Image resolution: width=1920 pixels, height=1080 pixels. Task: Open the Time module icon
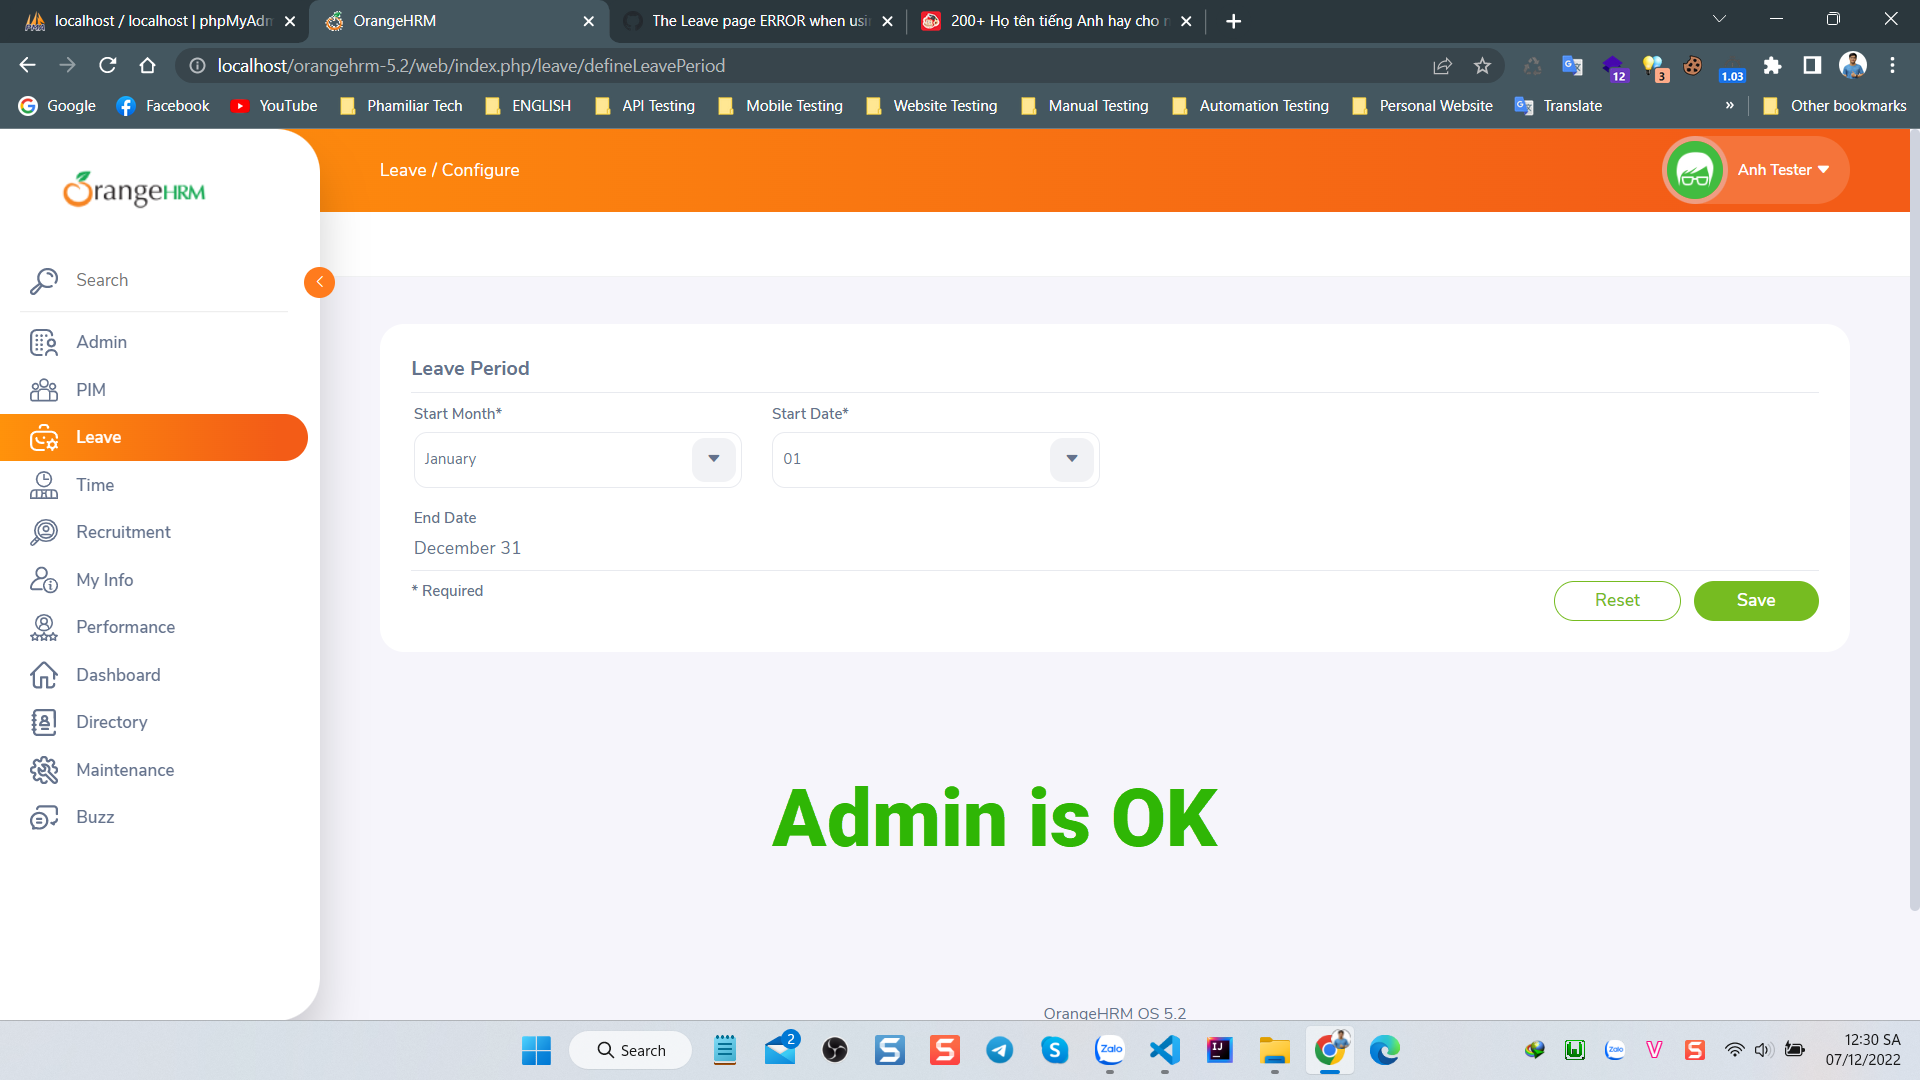(x=43, y=485)
